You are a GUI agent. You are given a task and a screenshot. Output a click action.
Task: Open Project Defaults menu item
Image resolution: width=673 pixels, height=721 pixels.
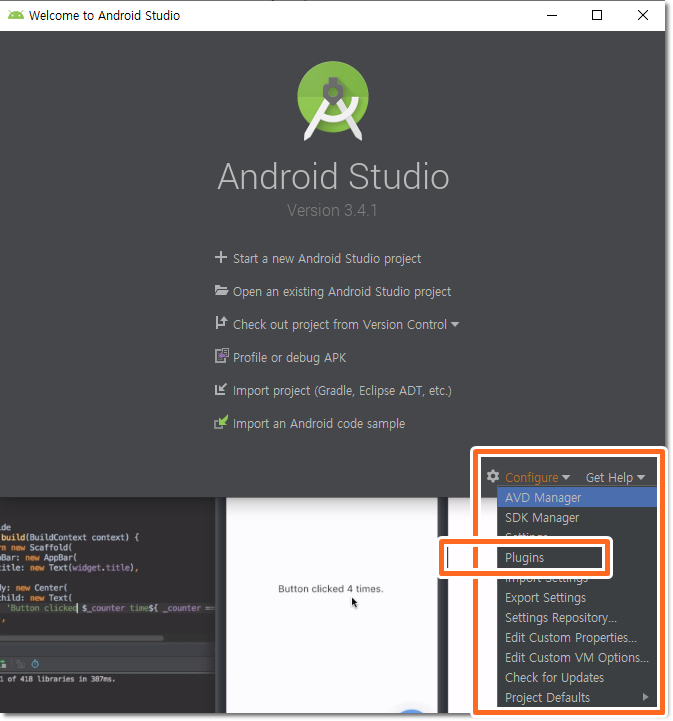point(577,698)
